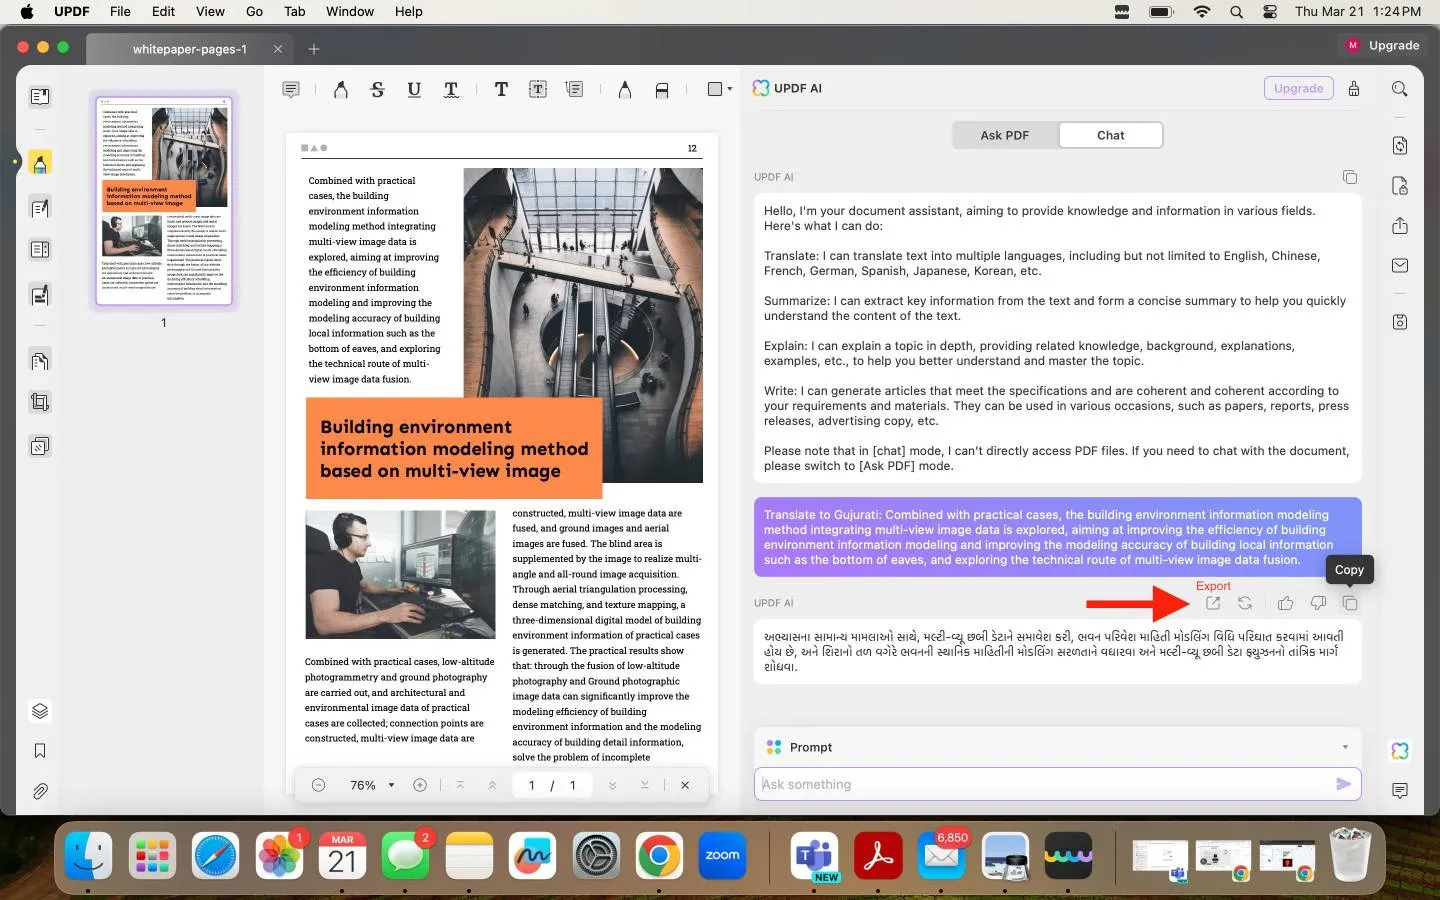Copy the UPDF AI welcome message
This screenshot has height=900, width=1440.
1350,177
